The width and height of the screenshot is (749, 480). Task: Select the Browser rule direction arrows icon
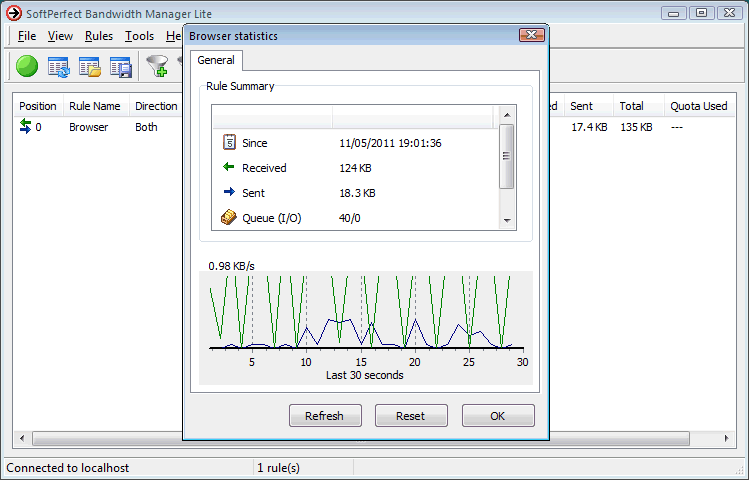click(25, 127)
